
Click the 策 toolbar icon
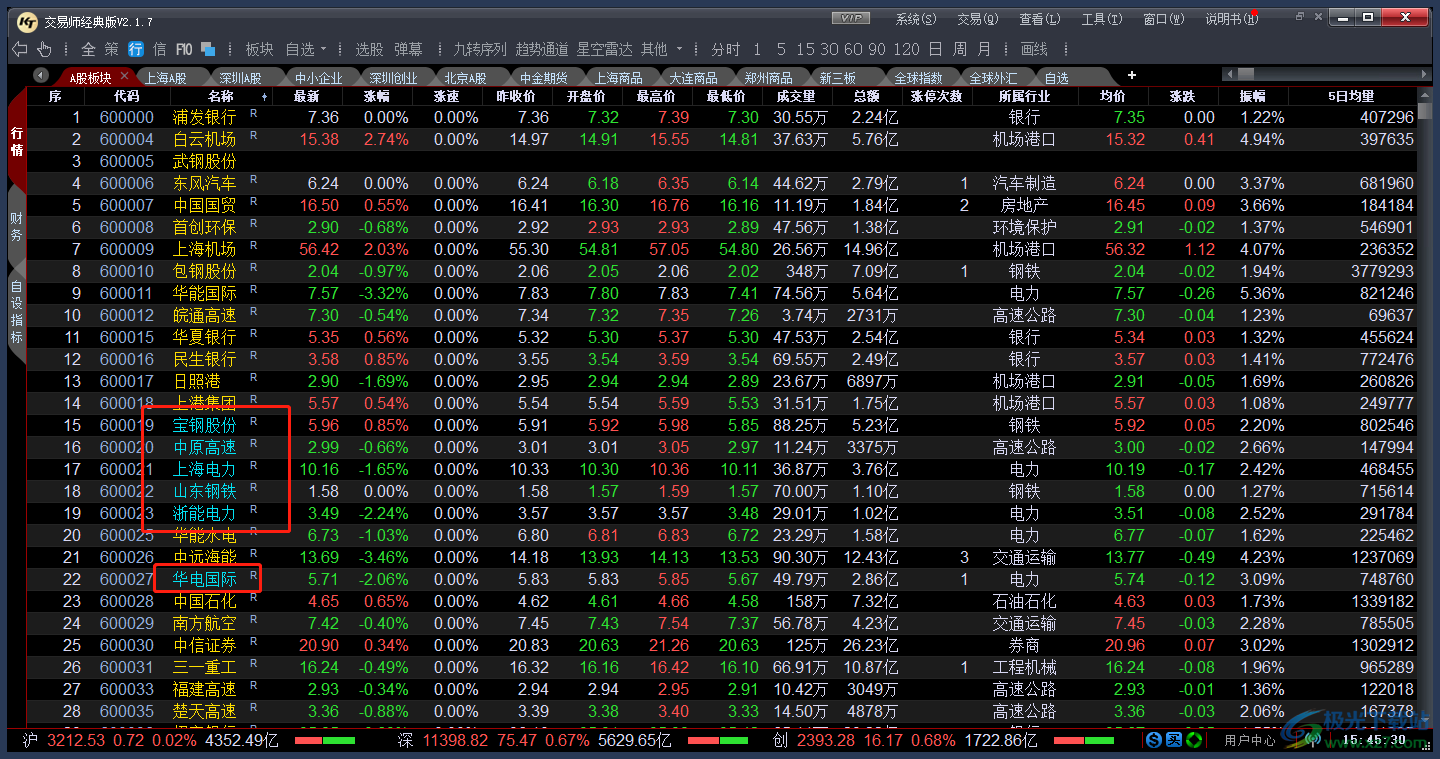click(111, 49)
